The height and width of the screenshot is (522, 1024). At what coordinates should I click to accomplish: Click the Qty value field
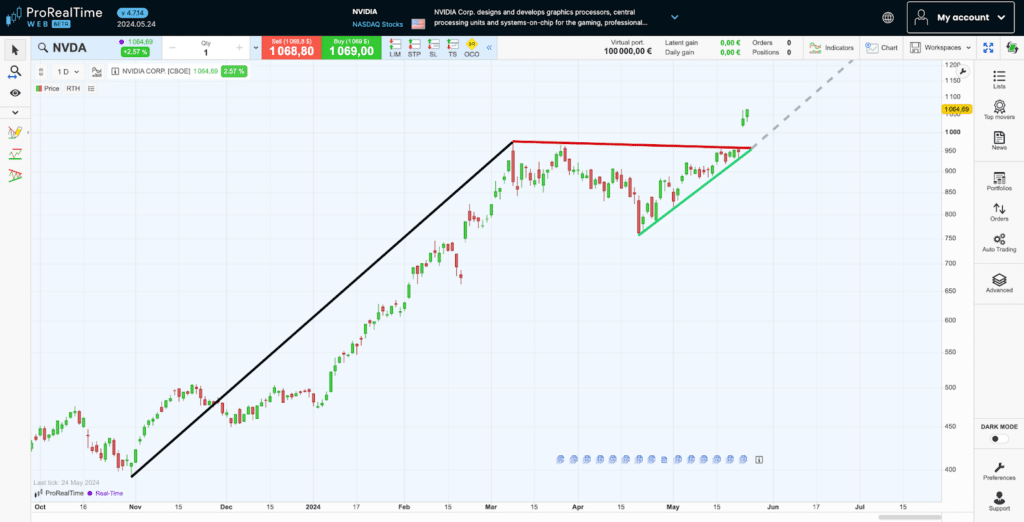(x=206, y=52)
